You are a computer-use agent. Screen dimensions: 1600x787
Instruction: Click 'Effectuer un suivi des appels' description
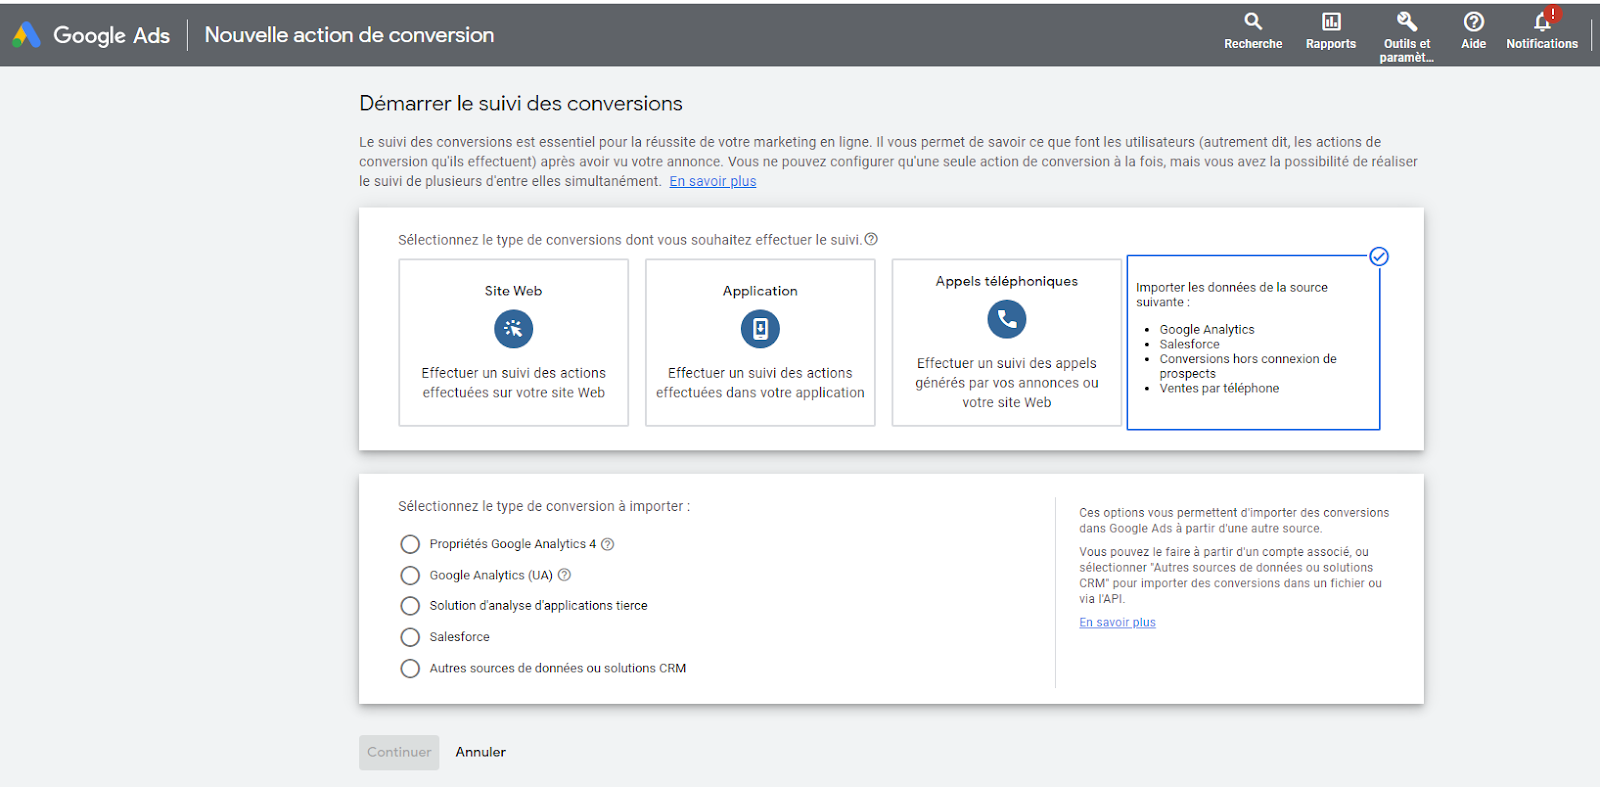coord(1007,382)
